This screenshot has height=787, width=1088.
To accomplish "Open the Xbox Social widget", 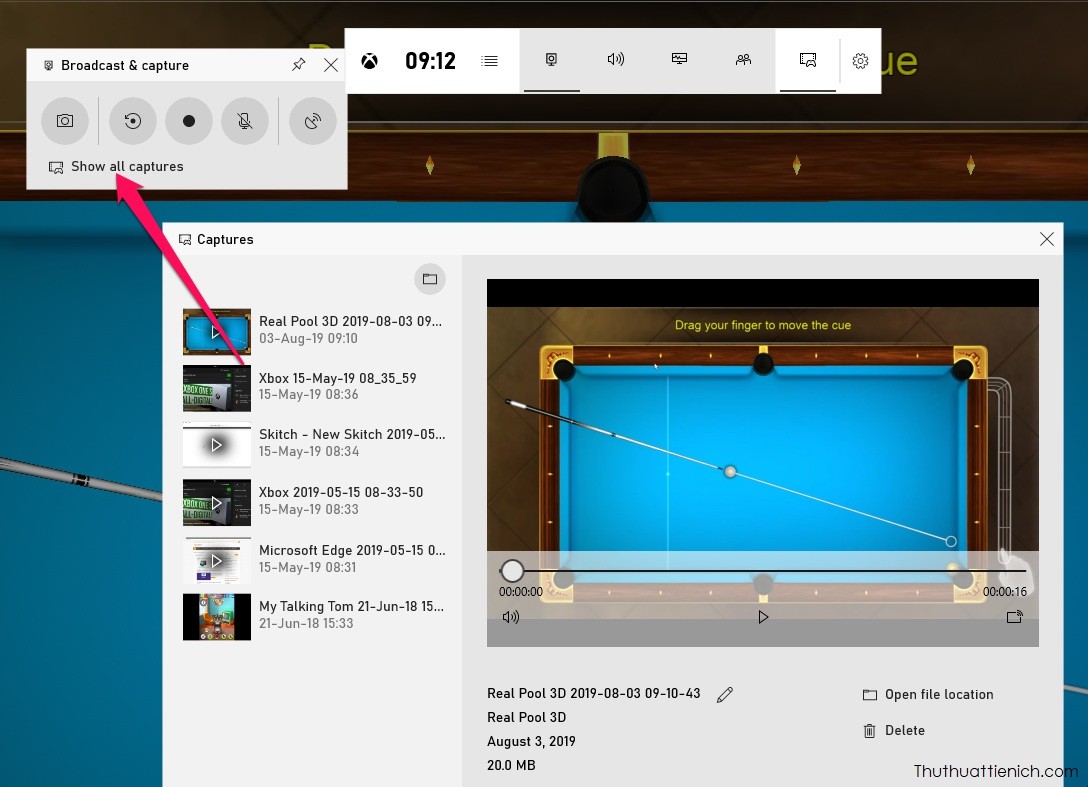I will point(743,60).
